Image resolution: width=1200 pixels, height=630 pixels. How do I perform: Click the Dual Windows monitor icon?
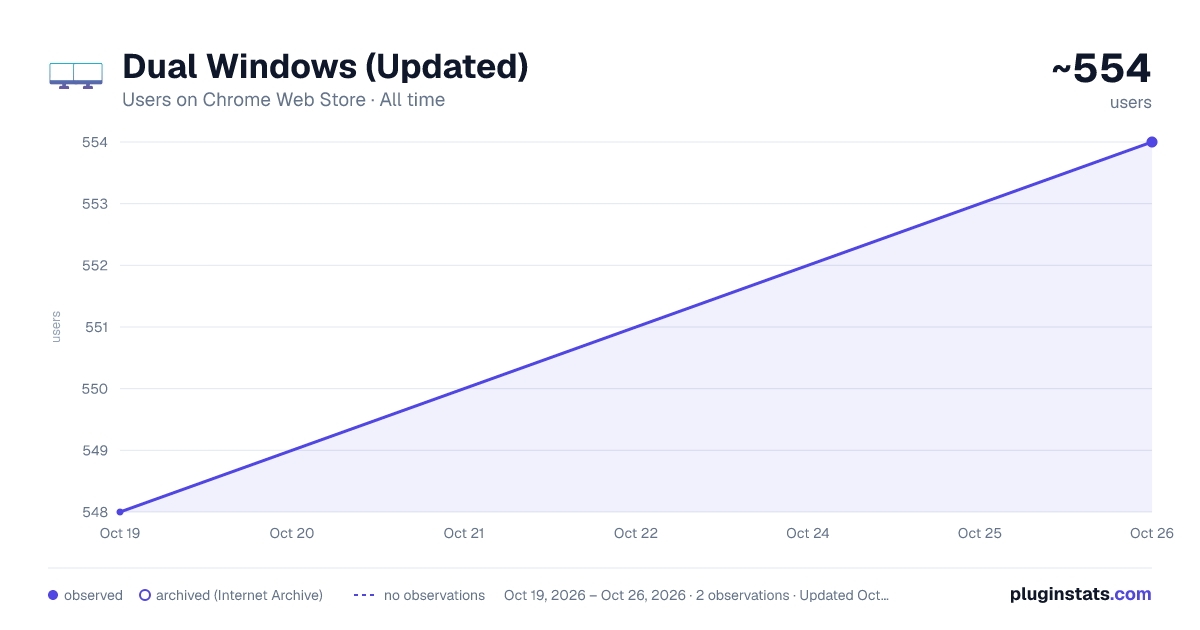(x=76, y=76)
